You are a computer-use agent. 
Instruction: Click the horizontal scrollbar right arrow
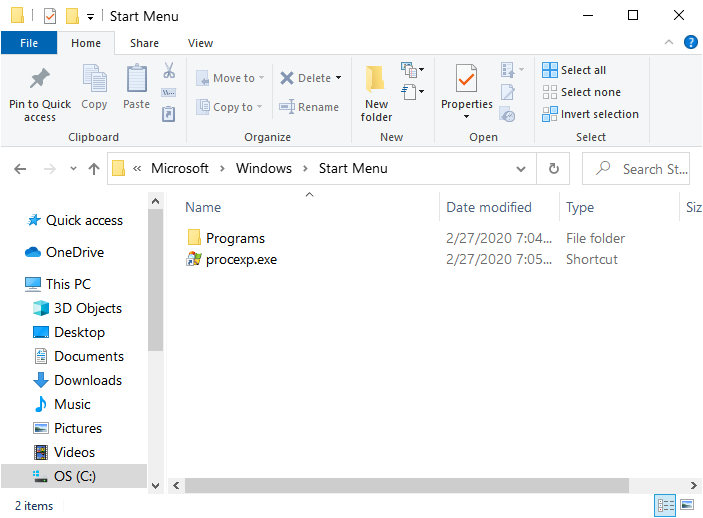coord(693,485)
